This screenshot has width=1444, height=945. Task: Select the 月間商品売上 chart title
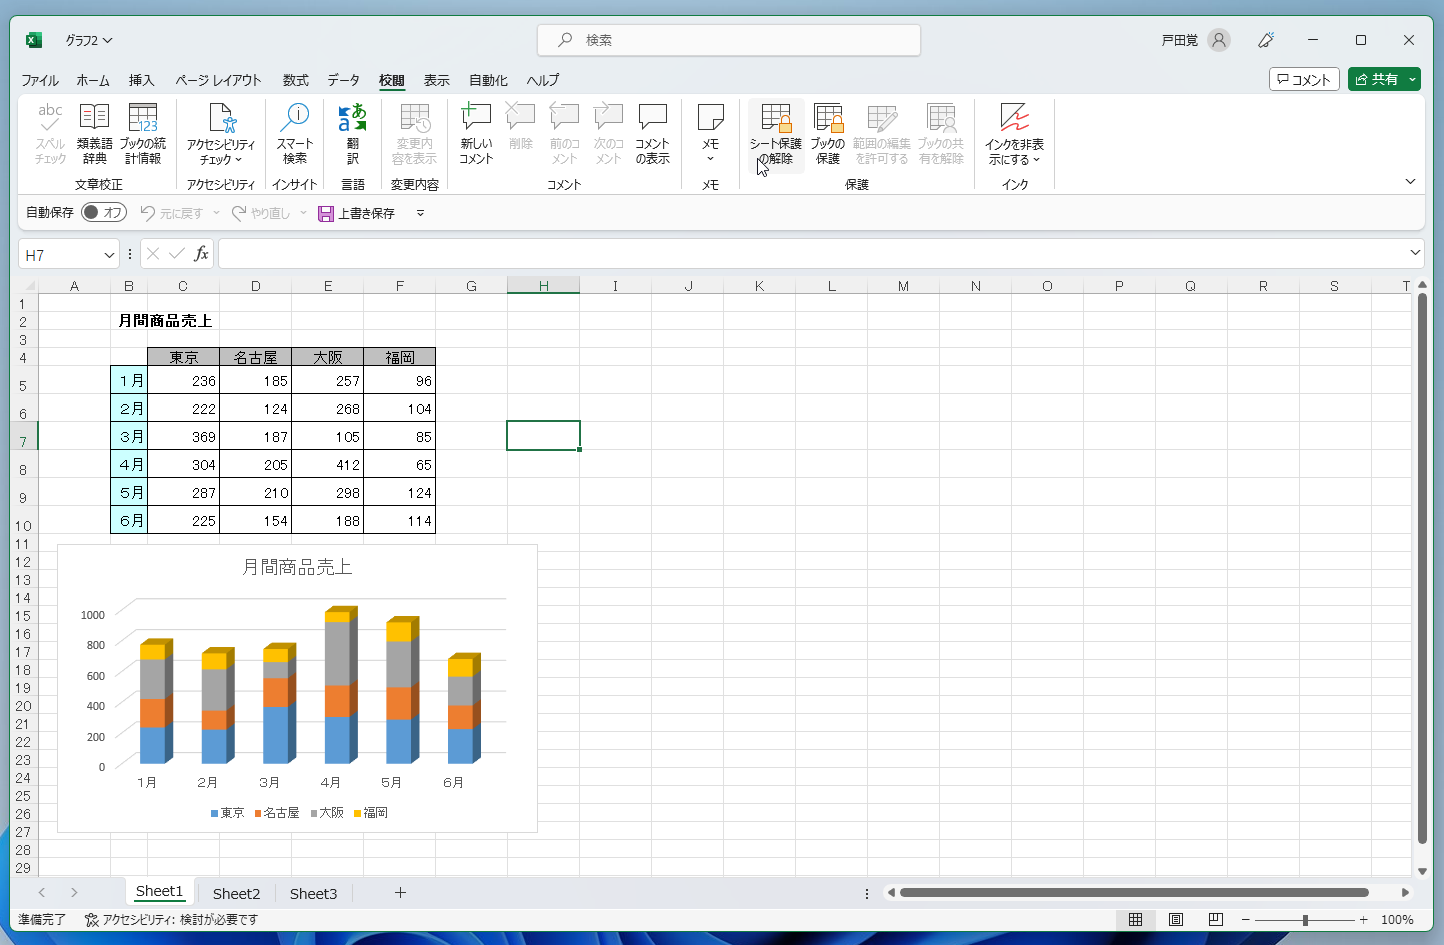point(297,567)
